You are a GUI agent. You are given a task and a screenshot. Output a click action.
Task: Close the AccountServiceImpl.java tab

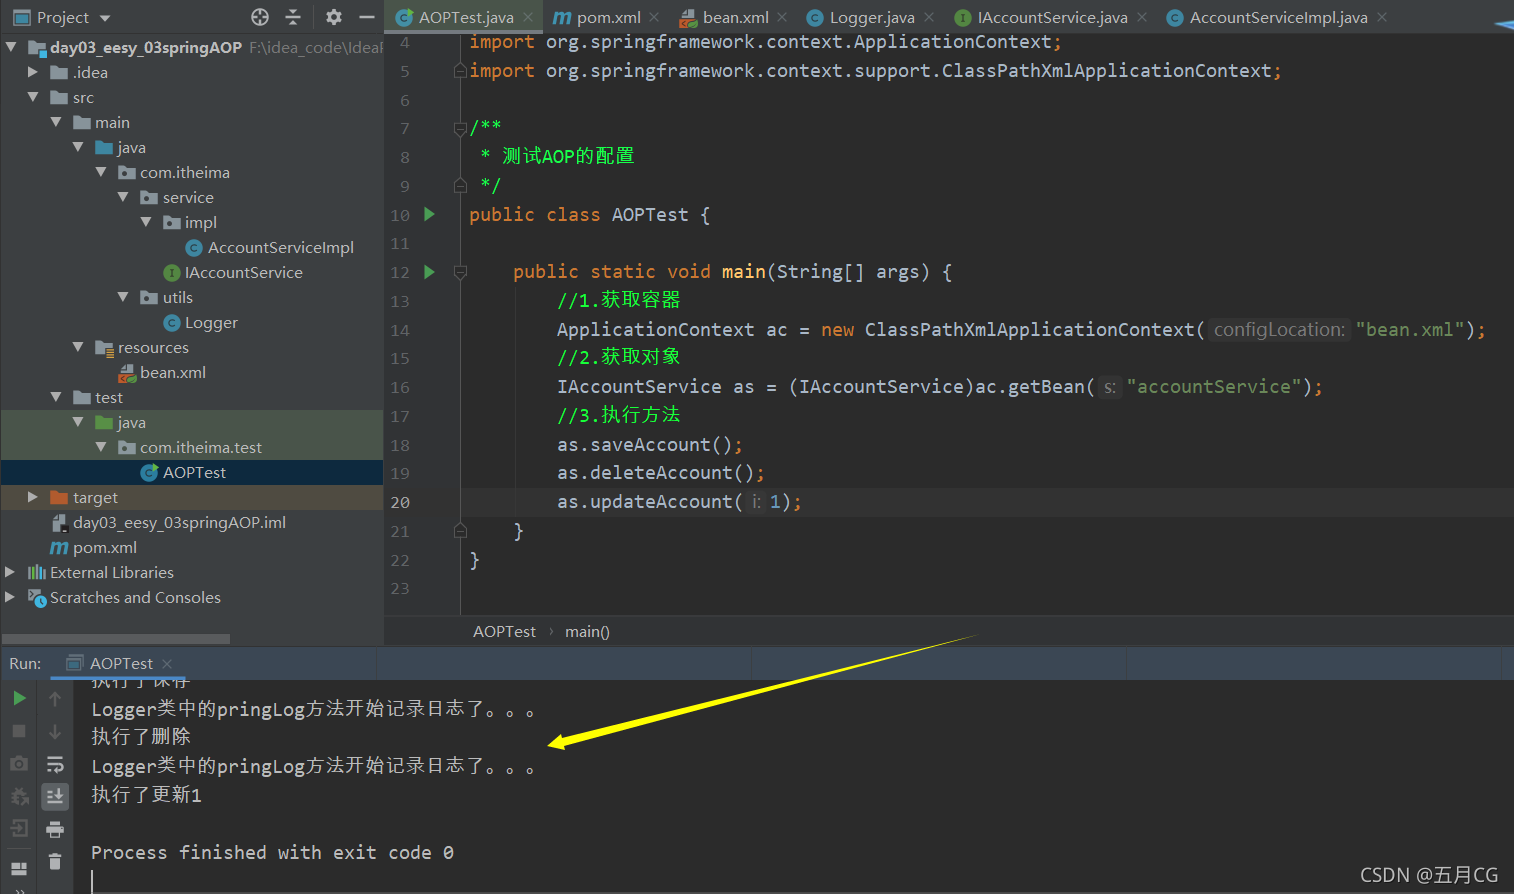[1382, 17]
